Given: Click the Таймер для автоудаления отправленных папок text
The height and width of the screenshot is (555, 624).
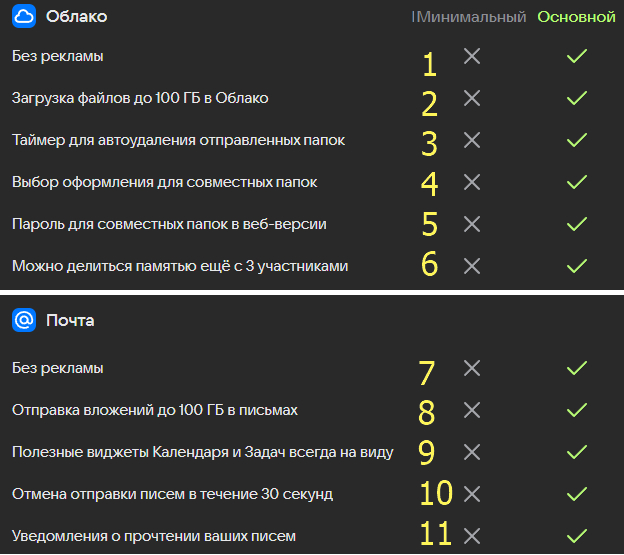Looking at the screenshot, I should pyautogui.click(x=178, y=140).
